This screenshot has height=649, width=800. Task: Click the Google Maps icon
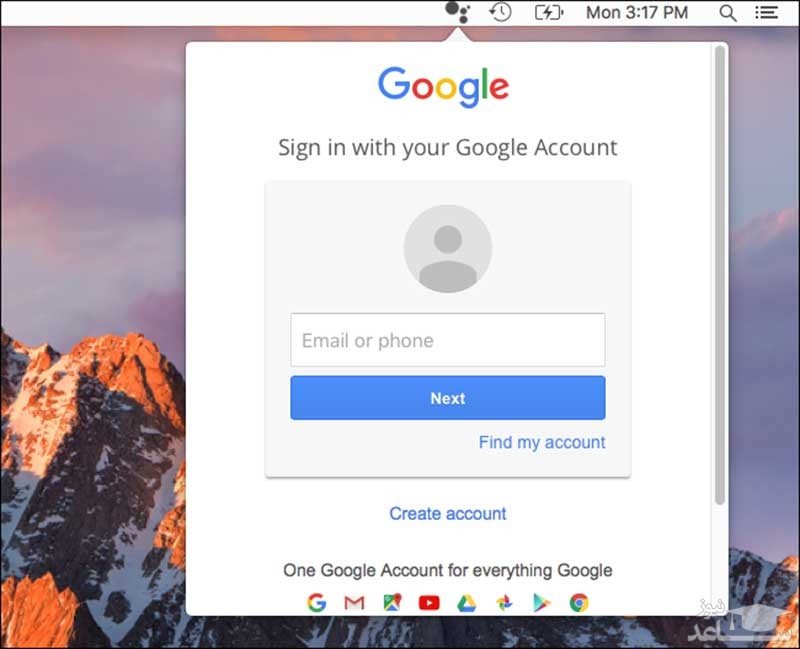(x=392, y=603)
